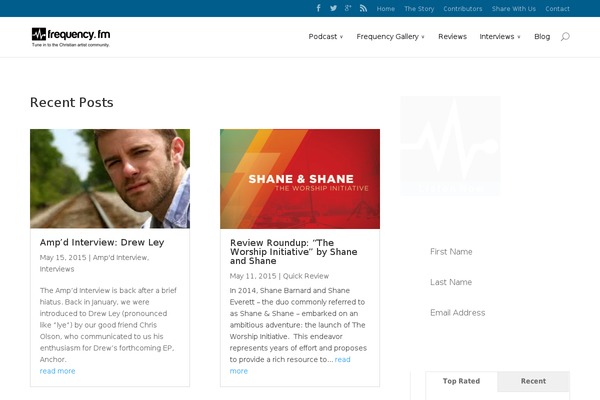The height and width of the screenshot is (400, 600).
Task: Open the Shane & Shane banner image
Action: click(x=300, y=179)
